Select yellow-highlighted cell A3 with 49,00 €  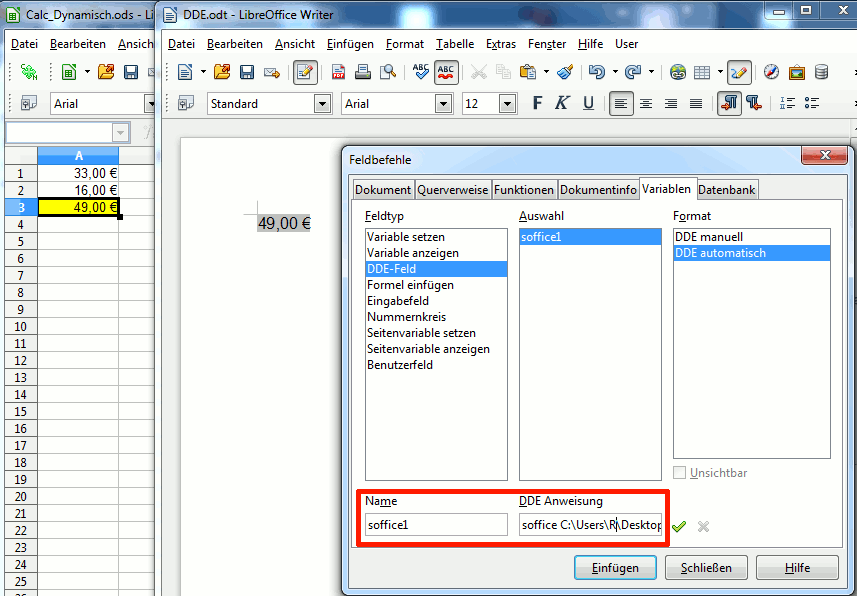[78, 207]
